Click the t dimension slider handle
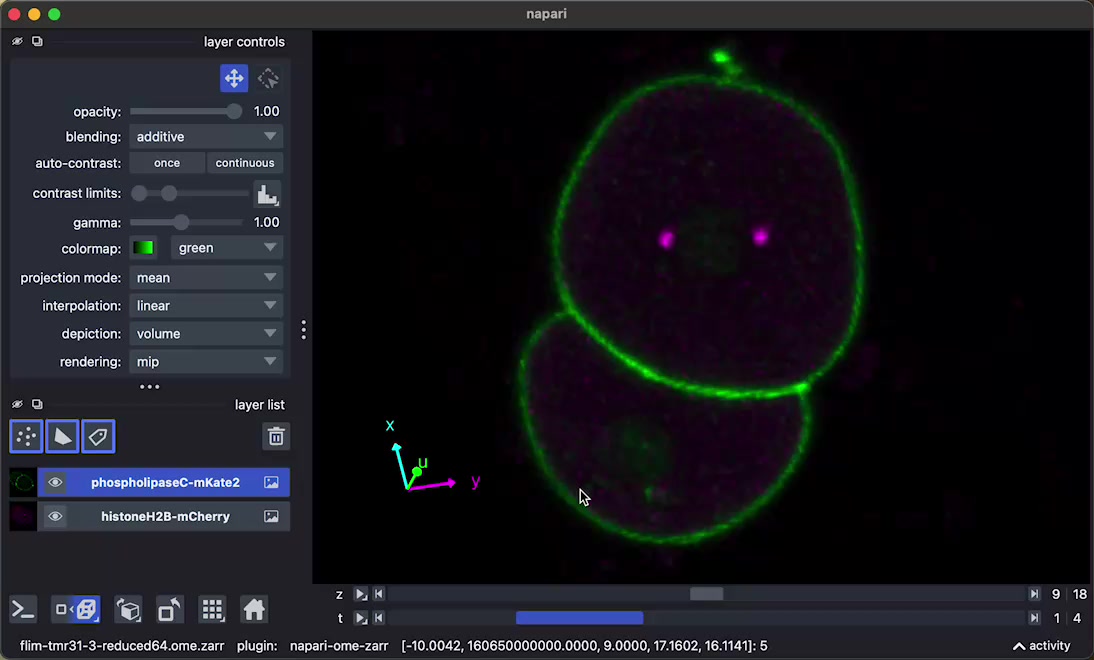The width and height of the screenshot is (1094, 660). 580,618
